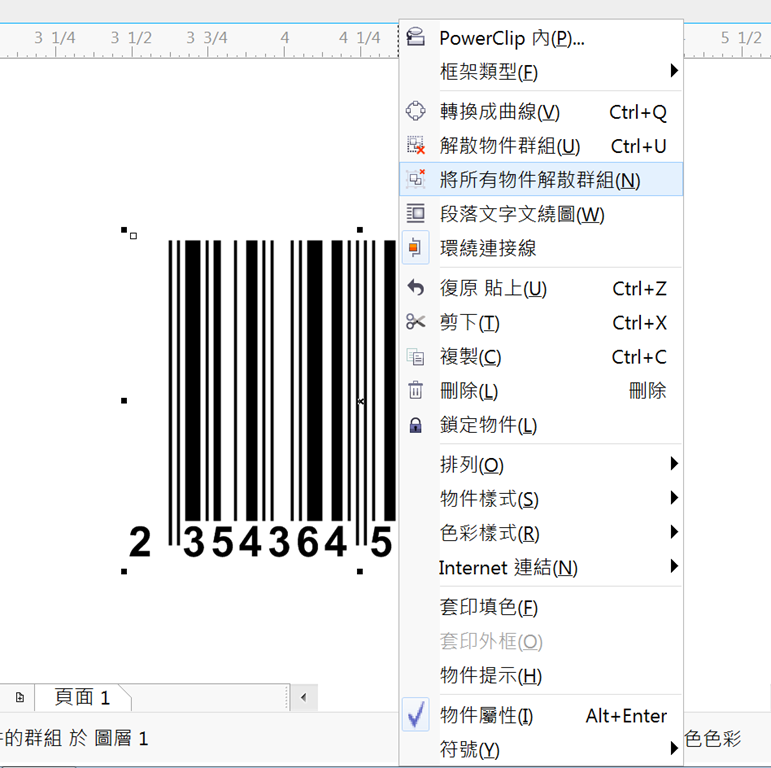Screen dimensions: 771x768
Task: Expand the 符號(Y) submenu
Action: pyautogui.click(x=541, y=749)
